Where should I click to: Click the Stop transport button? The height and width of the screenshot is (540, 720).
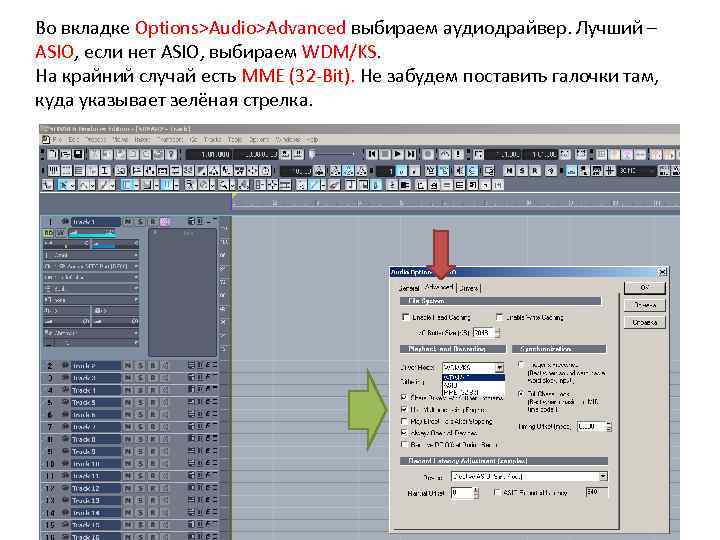385,154
